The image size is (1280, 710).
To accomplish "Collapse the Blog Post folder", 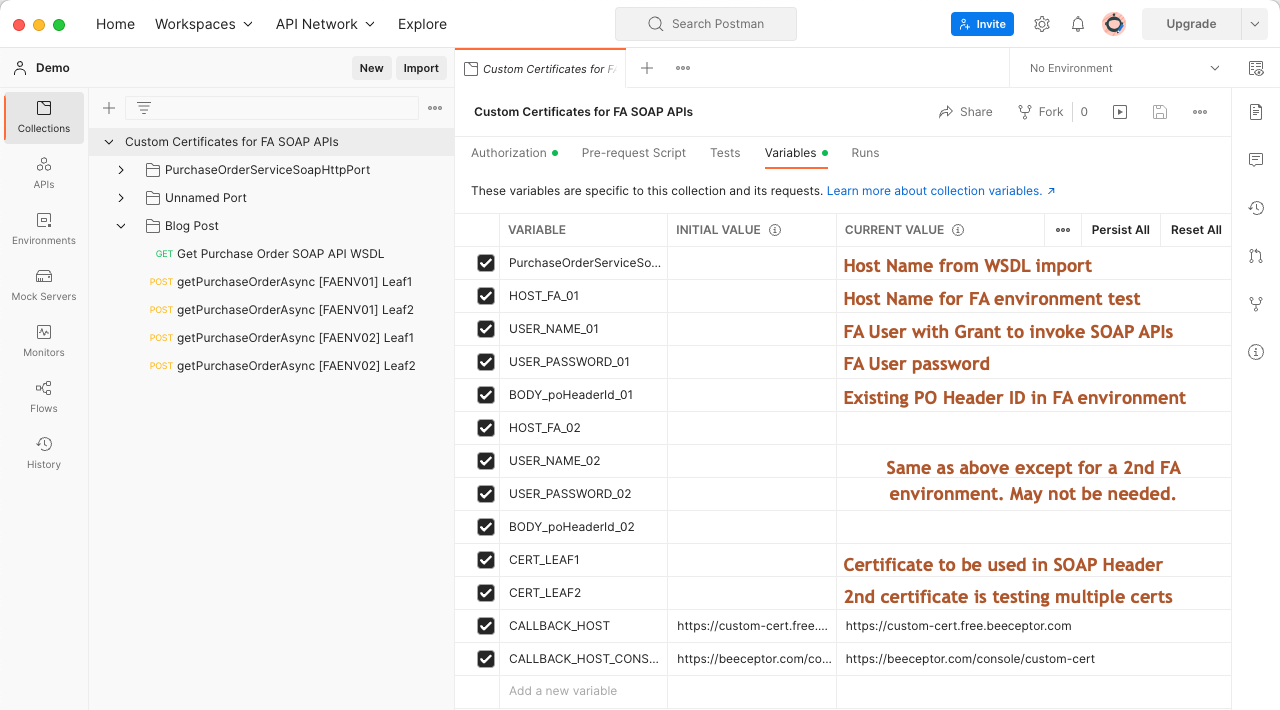I will click(x=121, y=226).
